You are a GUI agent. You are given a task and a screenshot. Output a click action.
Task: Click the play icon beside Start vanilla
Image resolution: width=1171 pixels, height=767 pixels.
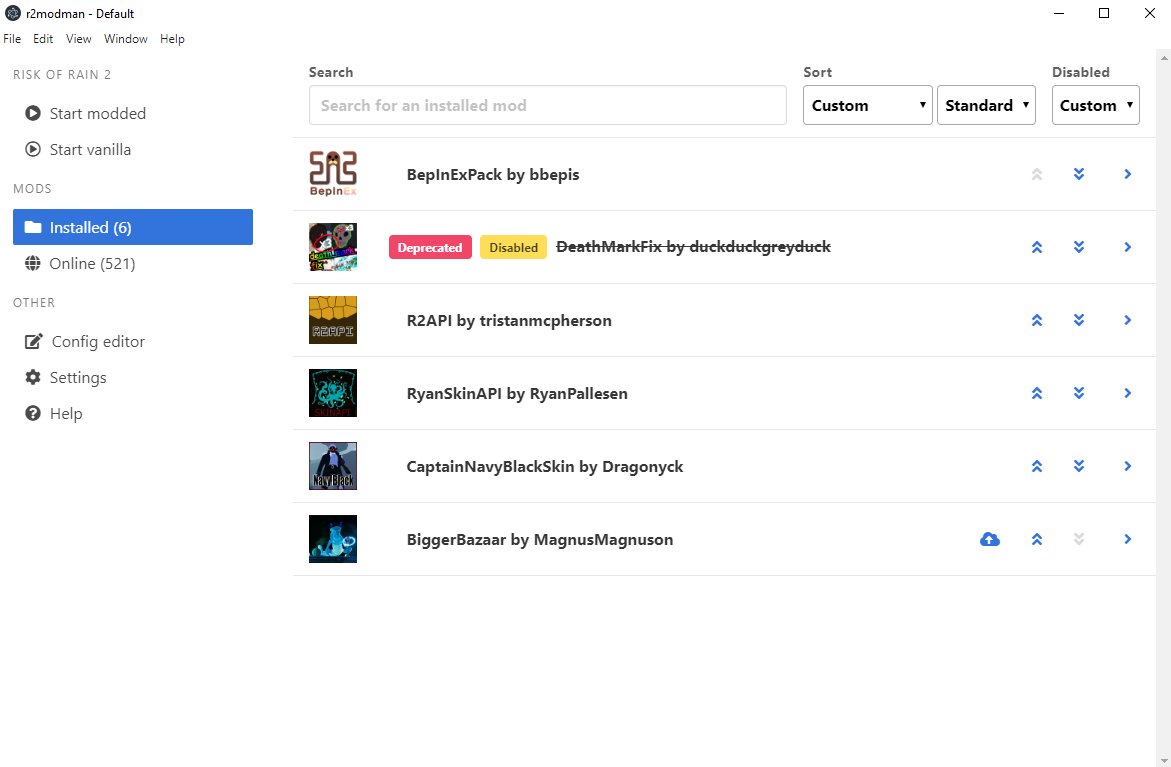click(x=33, y=149)
